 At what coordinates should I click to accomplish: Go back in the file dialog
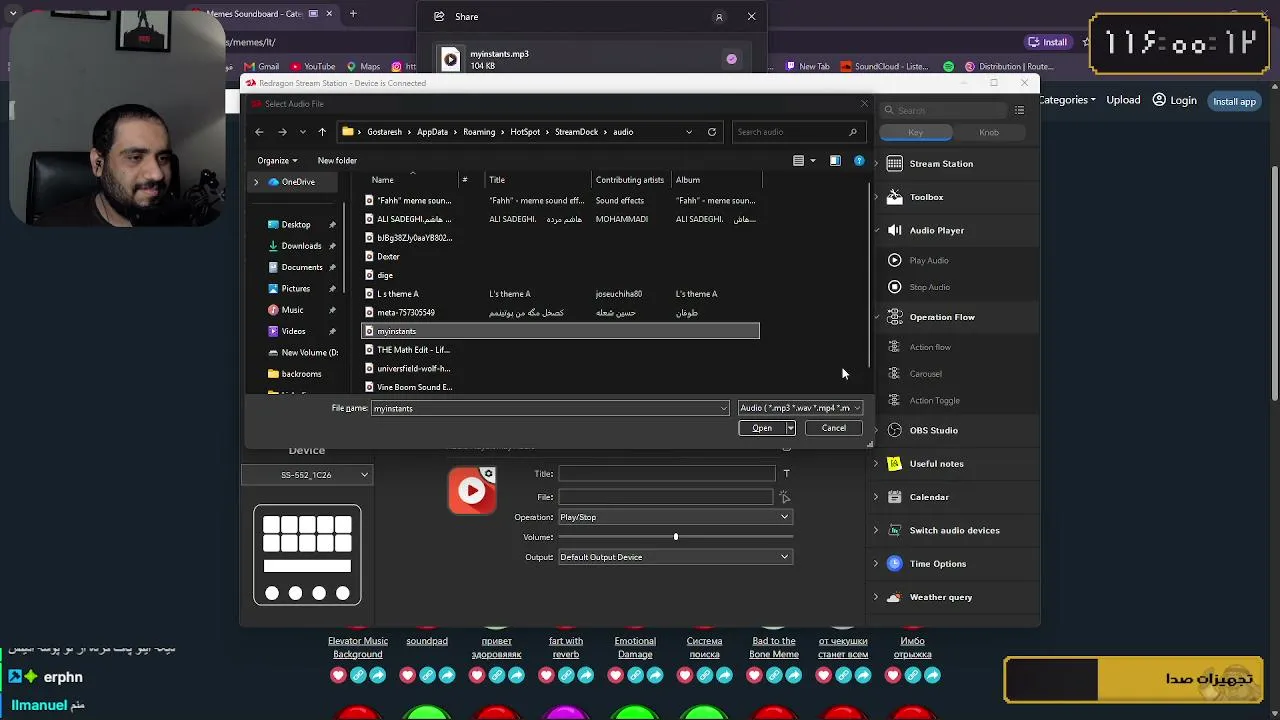259,132
